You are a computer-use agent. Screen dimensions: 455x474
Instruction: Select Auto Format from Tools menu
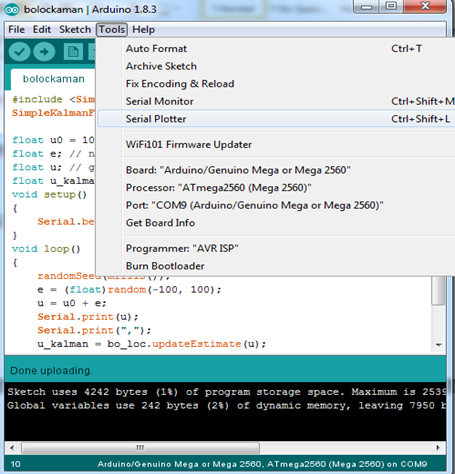point(276,49)
